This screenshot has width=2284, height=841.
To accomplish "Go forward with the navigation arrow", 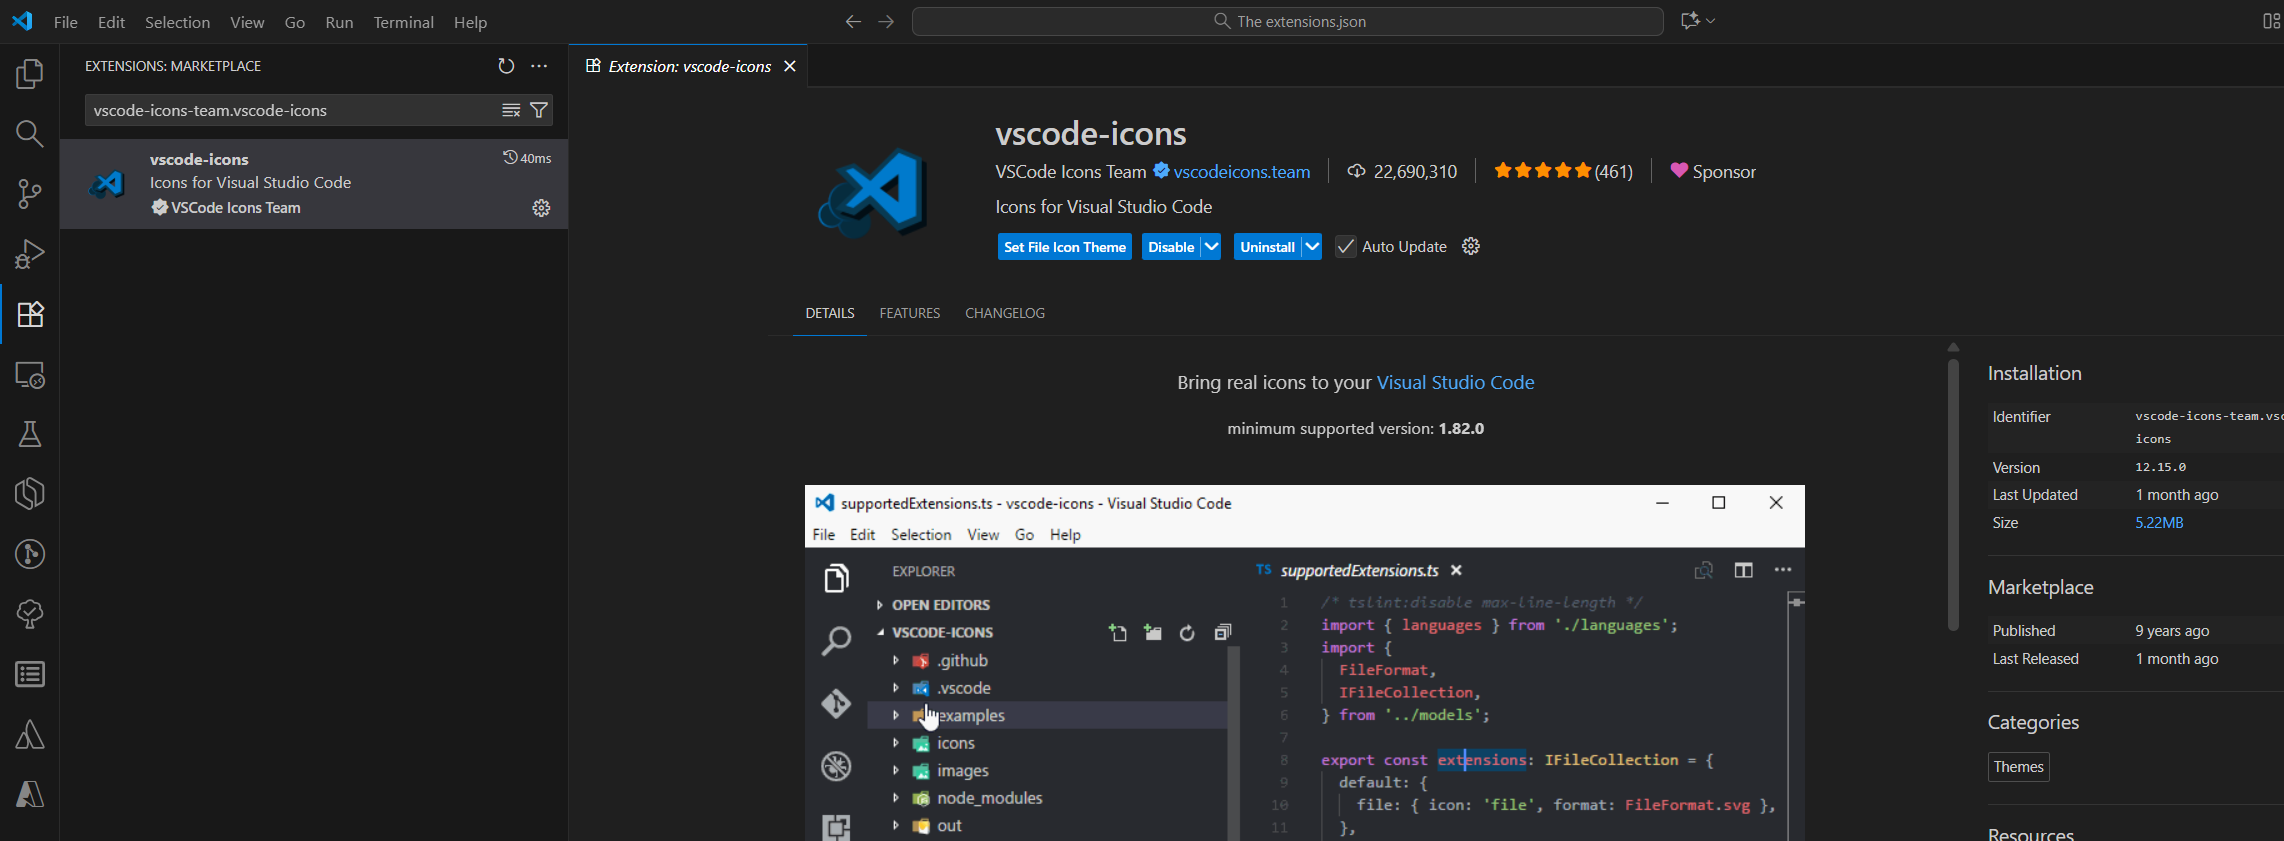I will (886, 21).
